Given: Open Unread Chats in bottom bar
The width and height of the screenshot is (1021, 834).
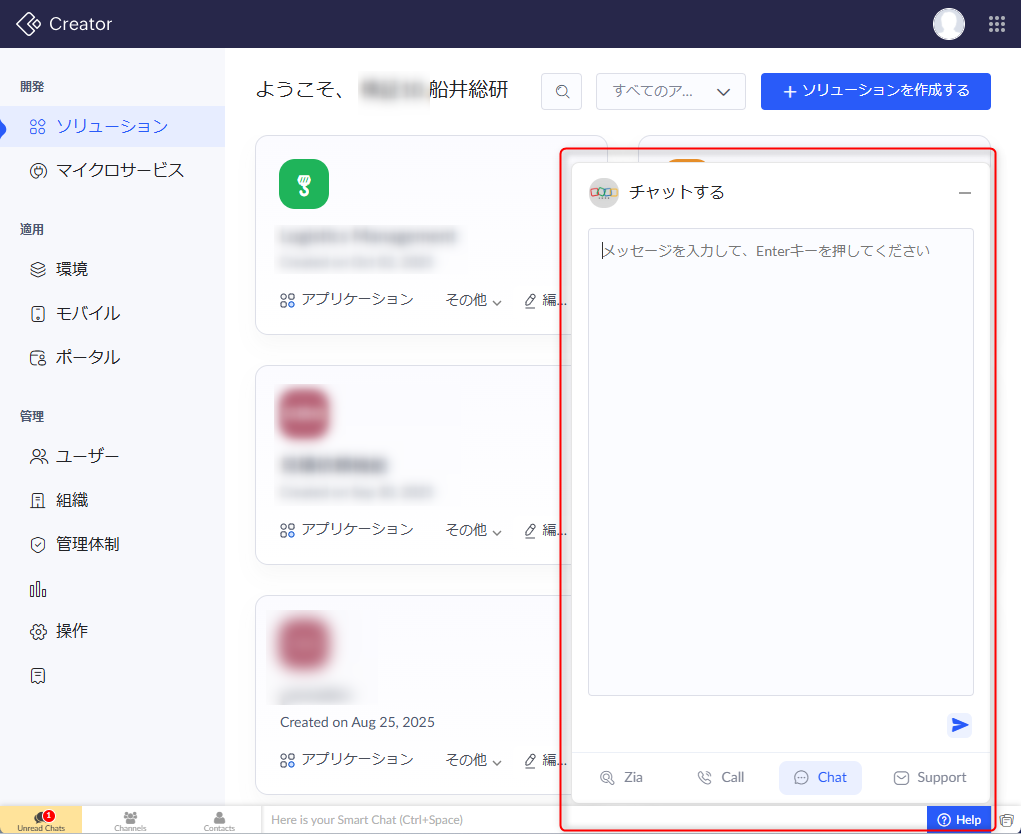Looking at the screenshot, I should tap(41, 821).
